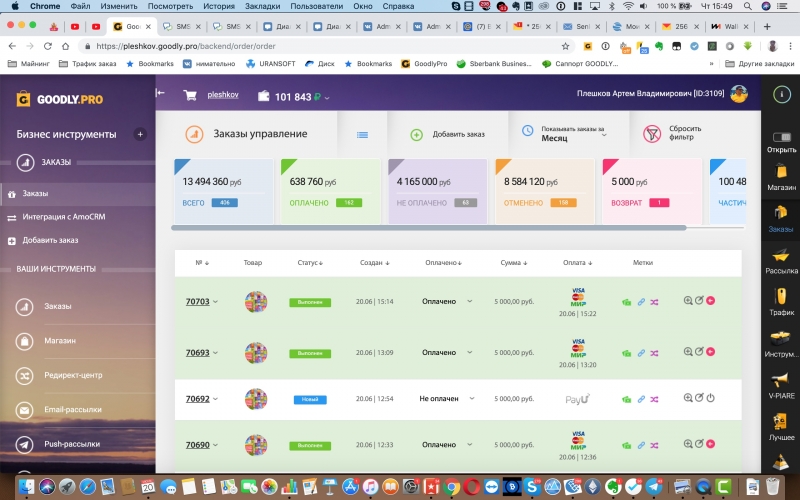
Task: Toggle the Открыть switch in right panel
Action: coord(781,137)
